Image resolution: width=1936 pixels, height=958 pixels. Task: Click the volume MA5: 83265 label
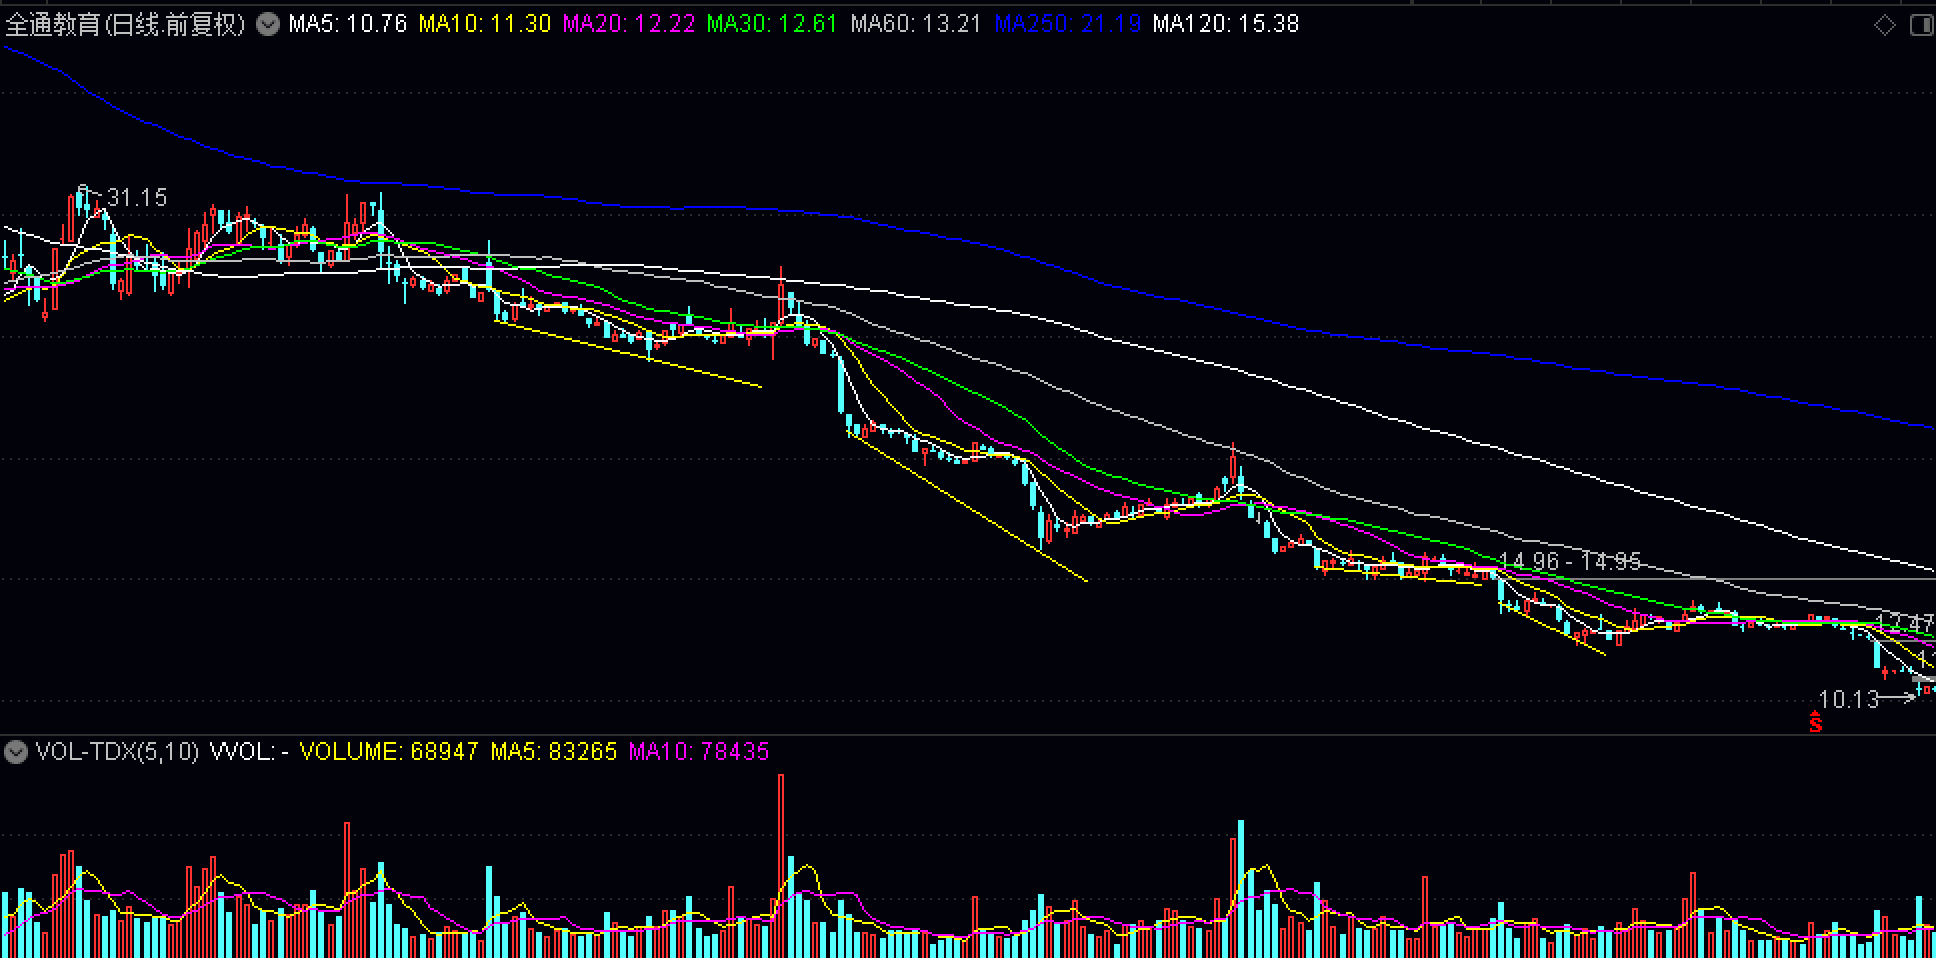pos(553,752)
